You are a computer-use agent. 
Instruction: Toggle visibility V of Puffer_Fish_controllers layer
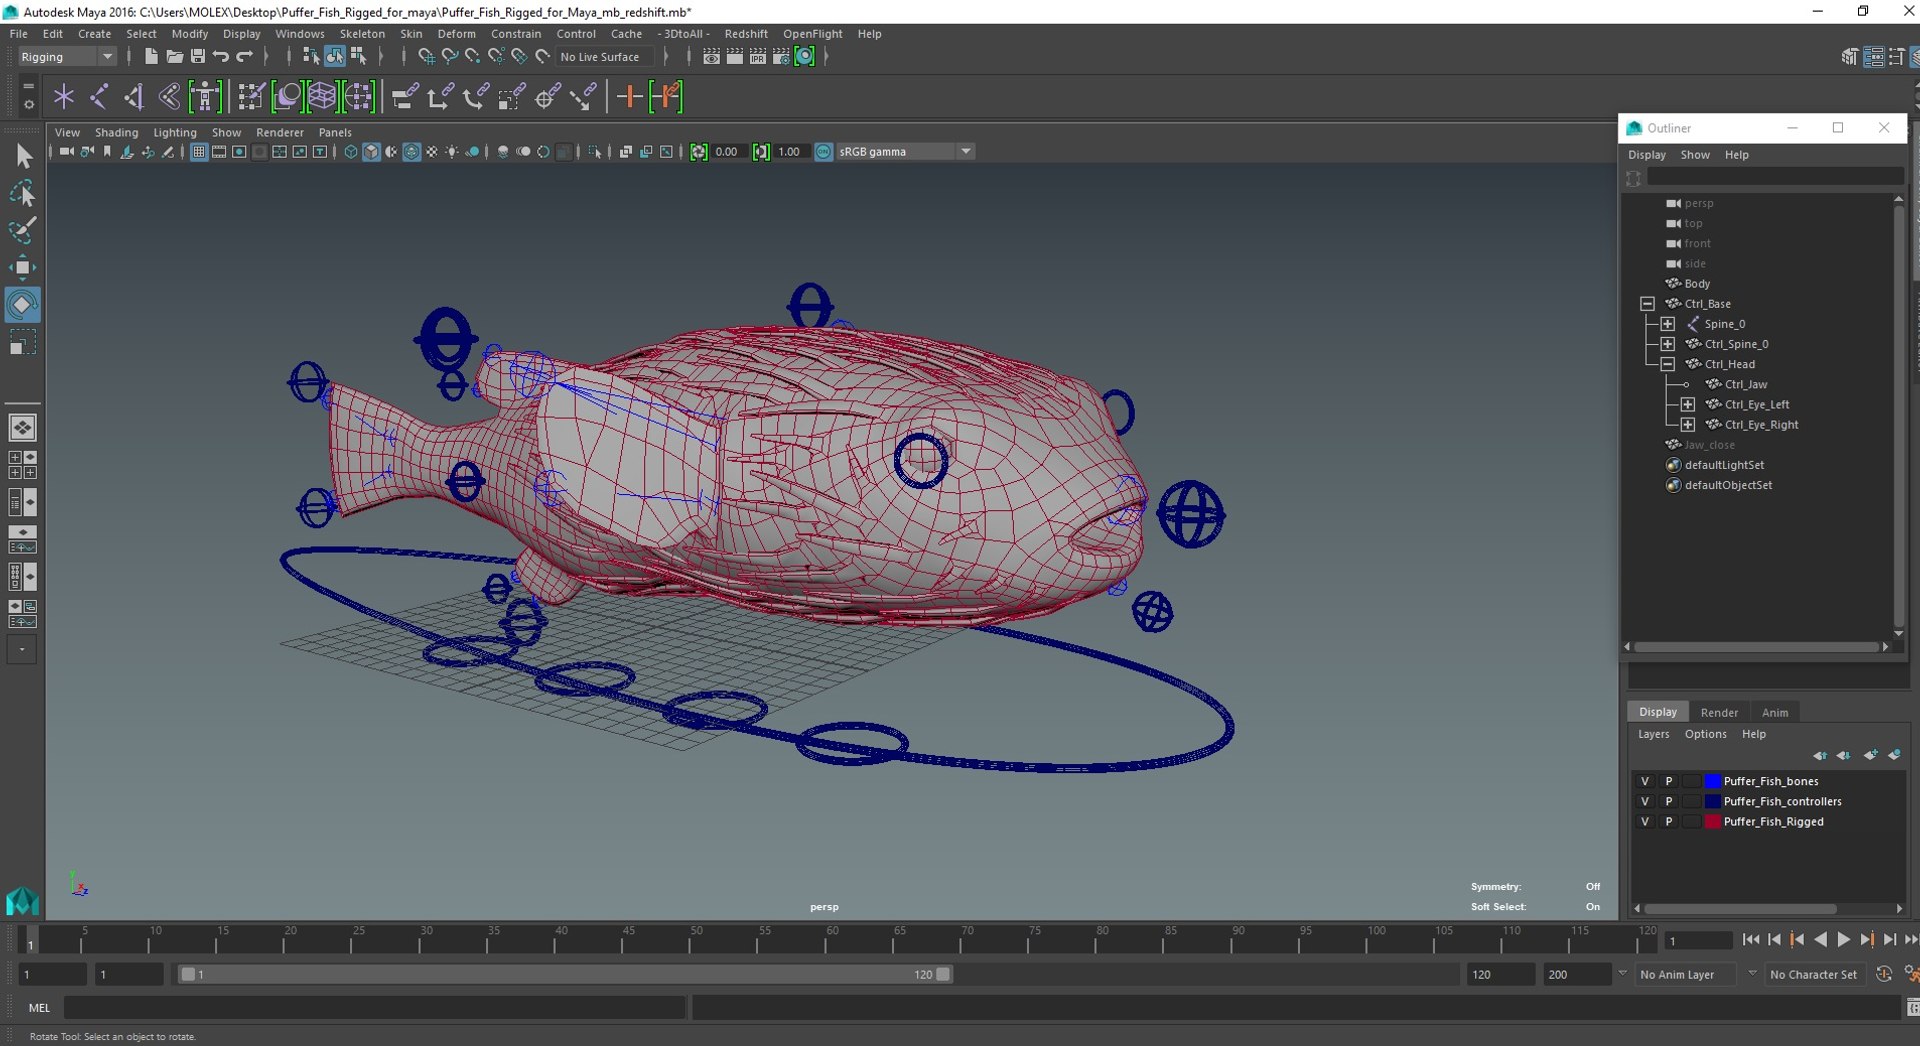[1645, 801]
